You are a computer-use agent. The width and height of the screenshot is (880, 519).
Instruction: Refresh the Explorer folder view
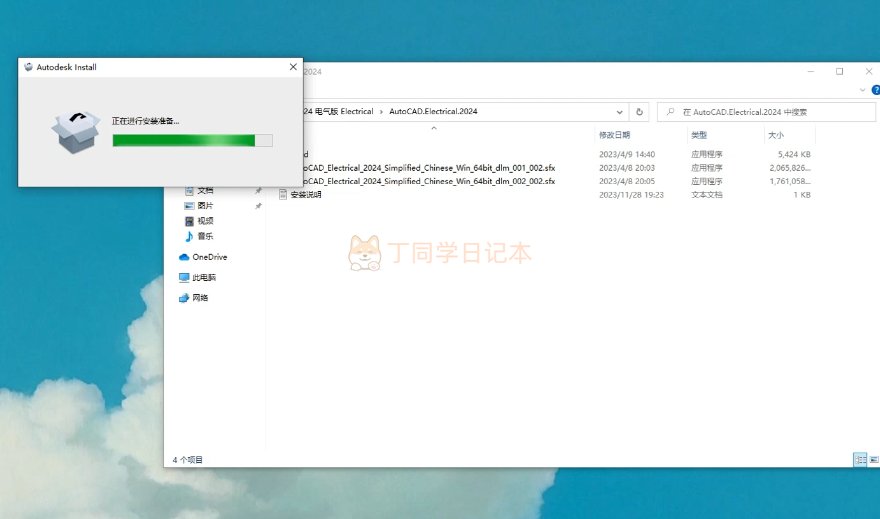tap(639, 112)
